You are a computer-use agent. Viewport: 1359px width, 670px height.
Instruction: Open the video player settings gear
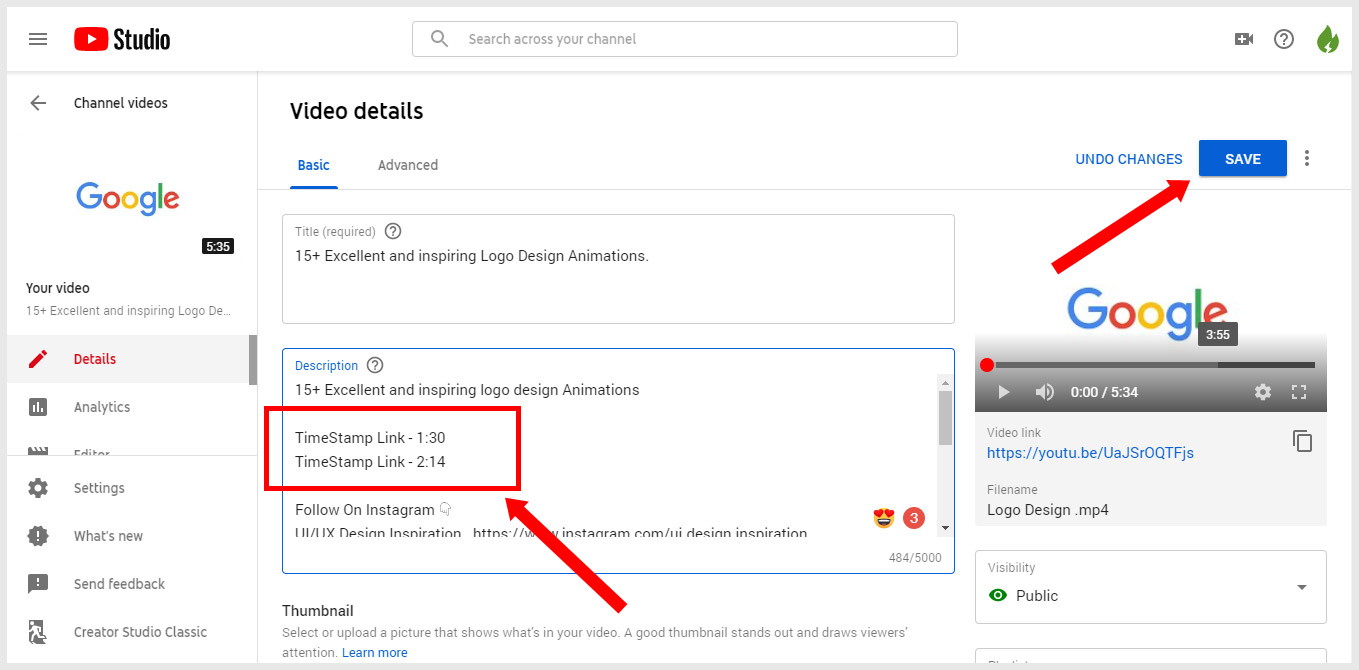1263,392
